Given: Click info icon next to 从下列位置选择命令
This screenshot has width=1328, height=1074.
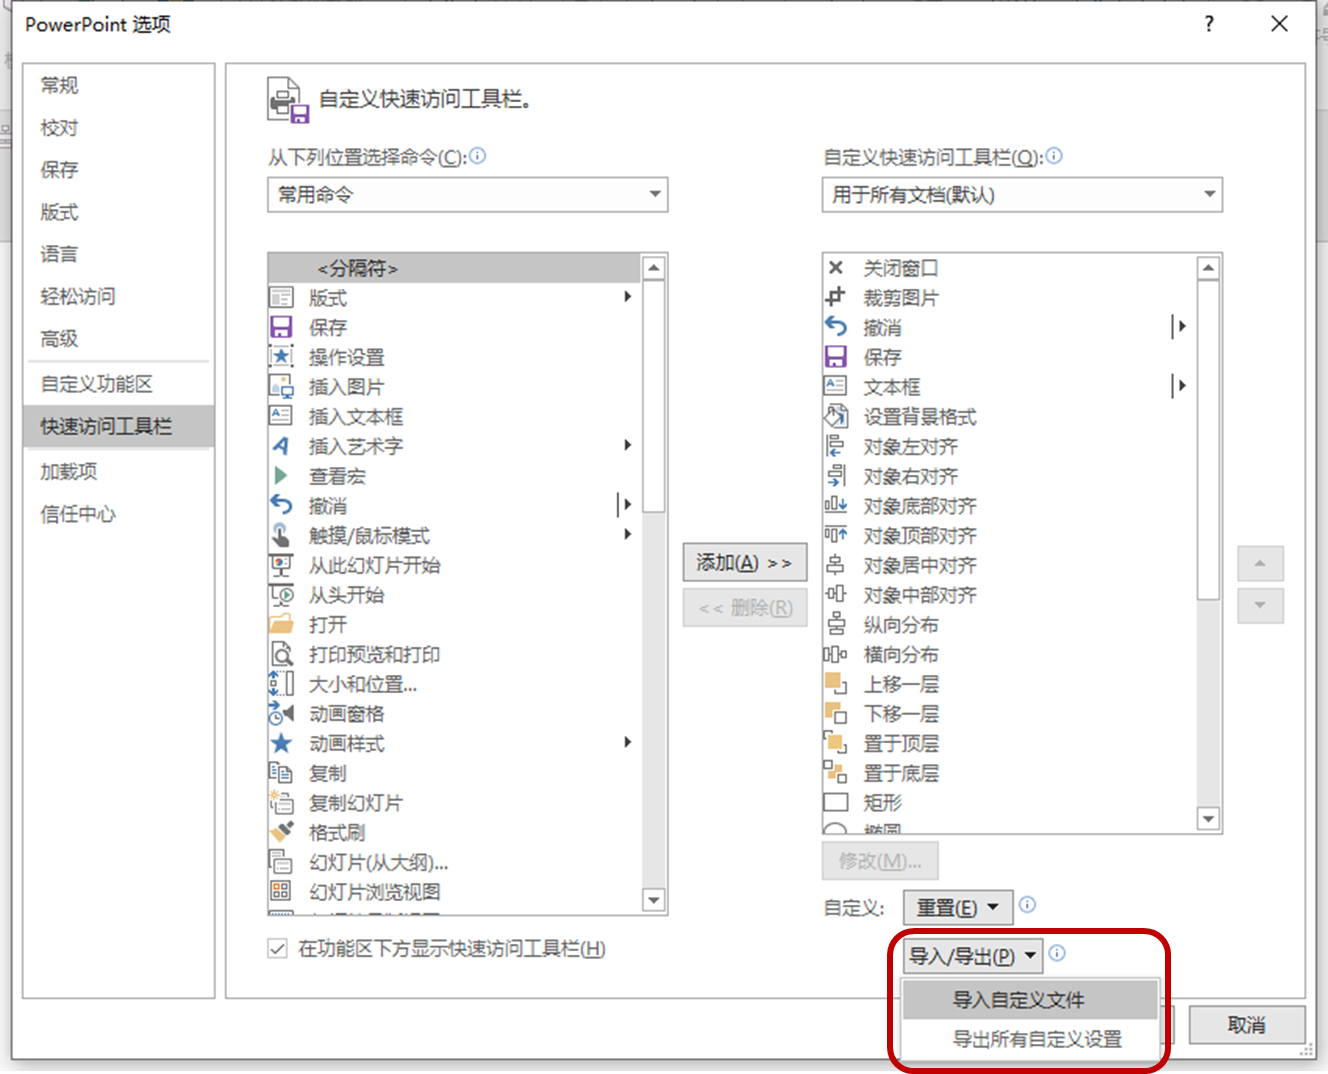Looking at the screenshot, I should [478, 156].
